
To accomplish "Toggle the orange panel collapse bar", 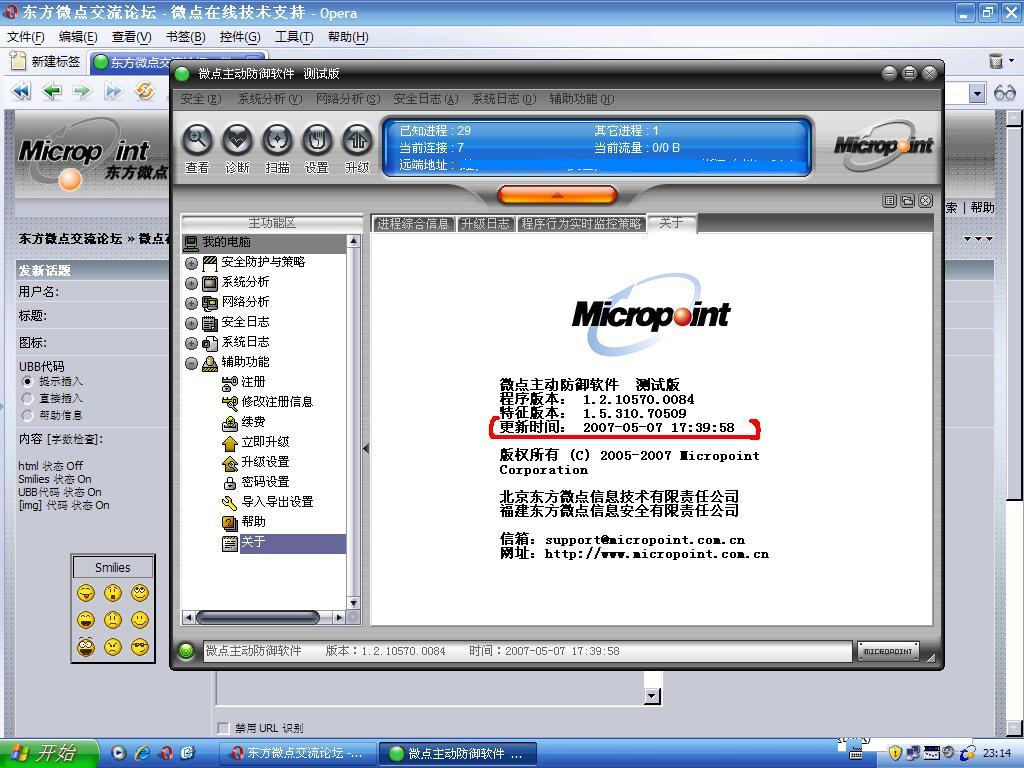I will click(x=556, y=195).
